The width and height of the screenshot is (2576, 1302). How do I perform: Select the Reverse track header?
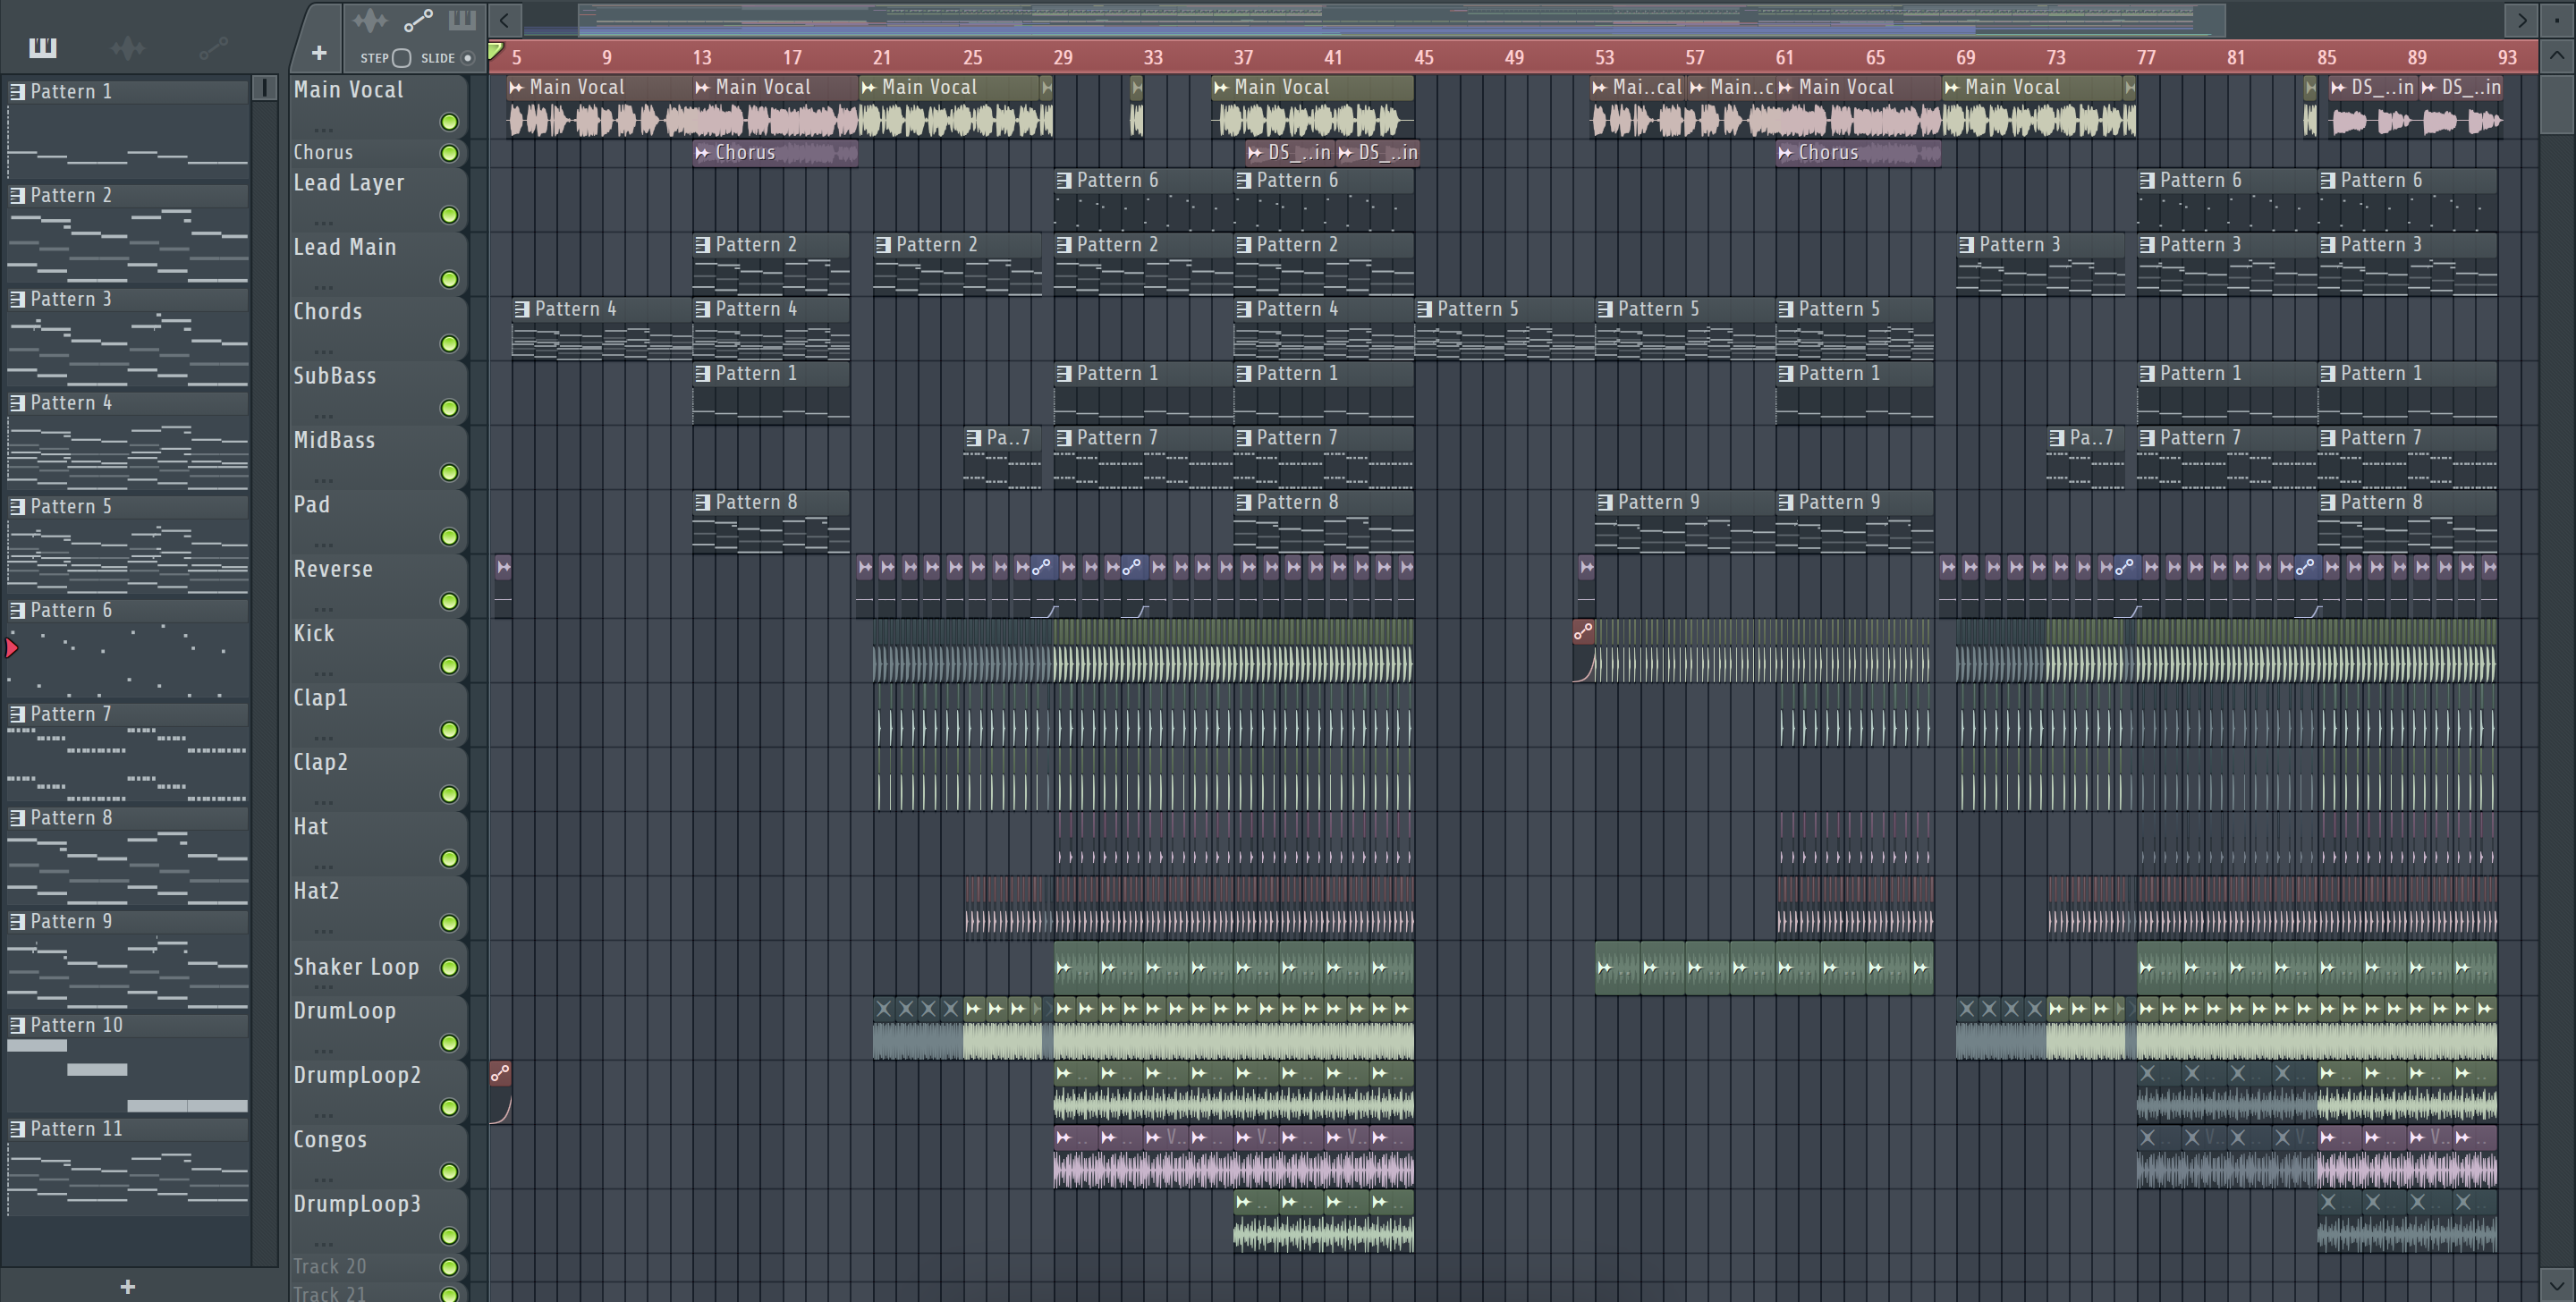point(378,586)
